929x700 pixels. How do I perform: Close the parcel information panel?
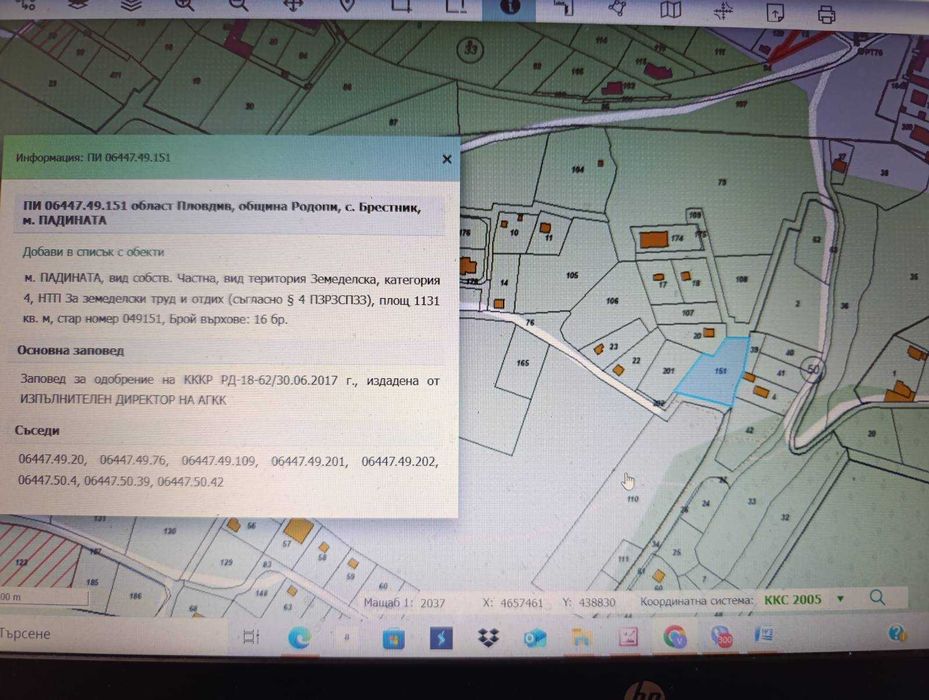point(447,159)
